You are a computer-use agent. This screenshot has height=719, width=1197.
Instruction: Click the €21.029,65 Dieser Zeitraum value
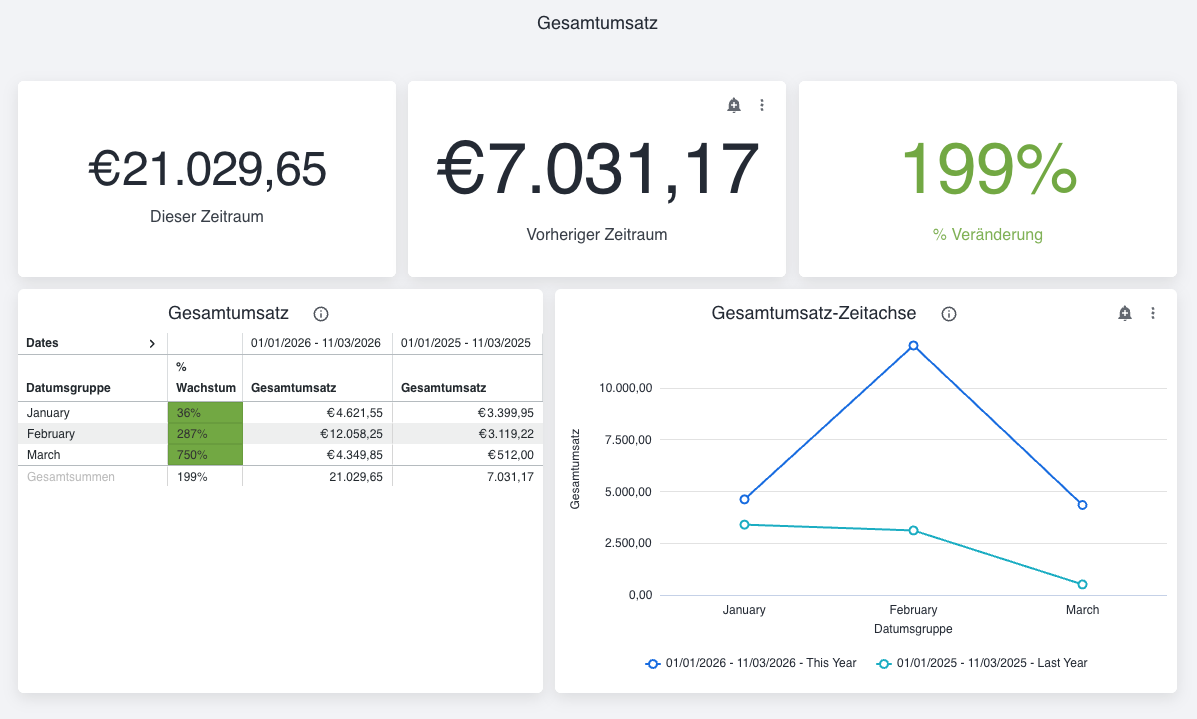pos(207,169)
